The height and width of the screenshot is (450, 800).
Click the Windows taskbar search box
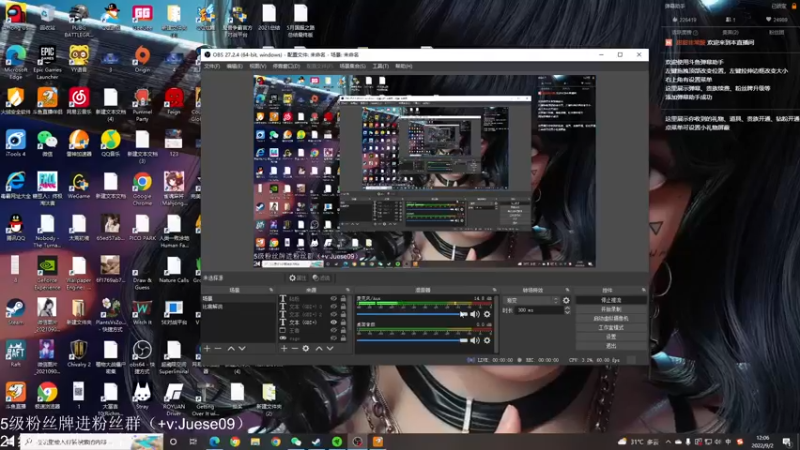pos(92,442)
